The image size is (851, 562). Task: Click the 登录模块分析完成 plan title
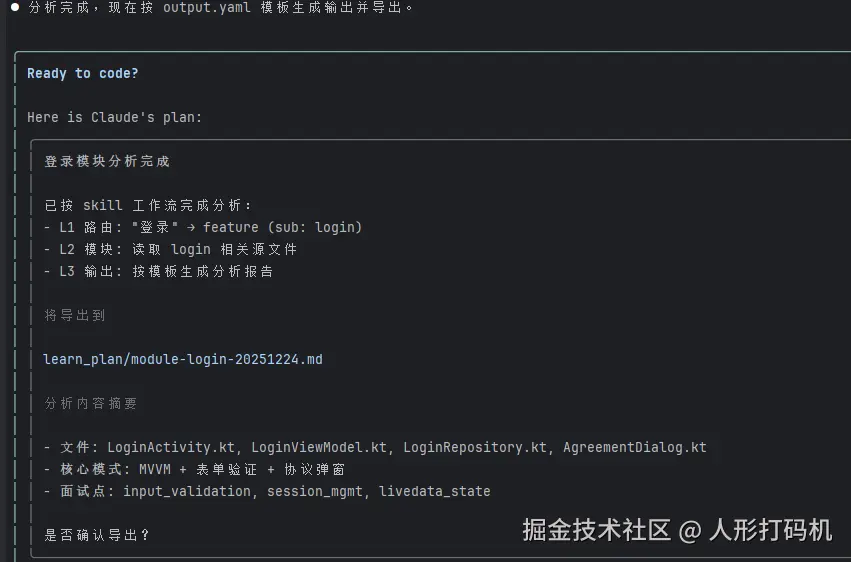coord(107,161)
